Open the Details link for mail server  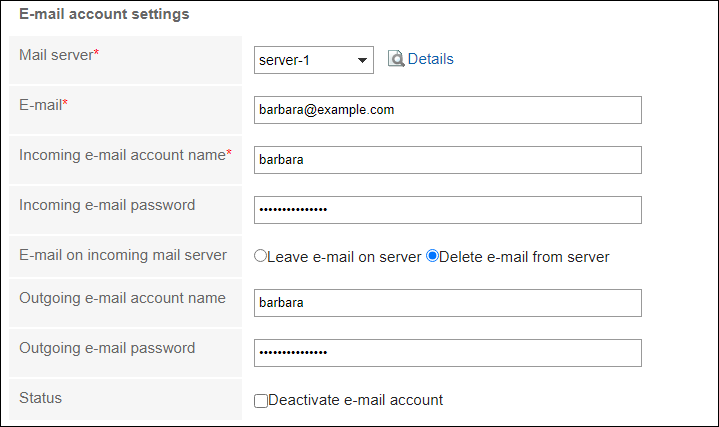430,59
